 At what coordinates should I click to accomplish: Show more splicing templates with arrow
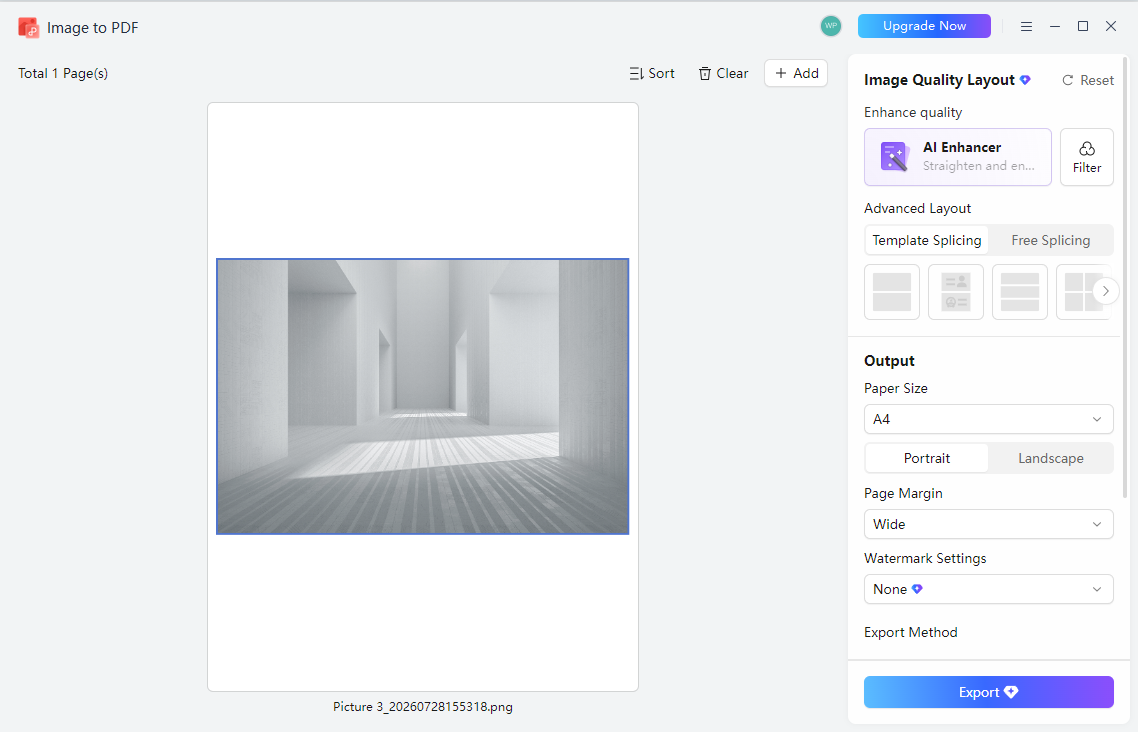click(1105, 291)
